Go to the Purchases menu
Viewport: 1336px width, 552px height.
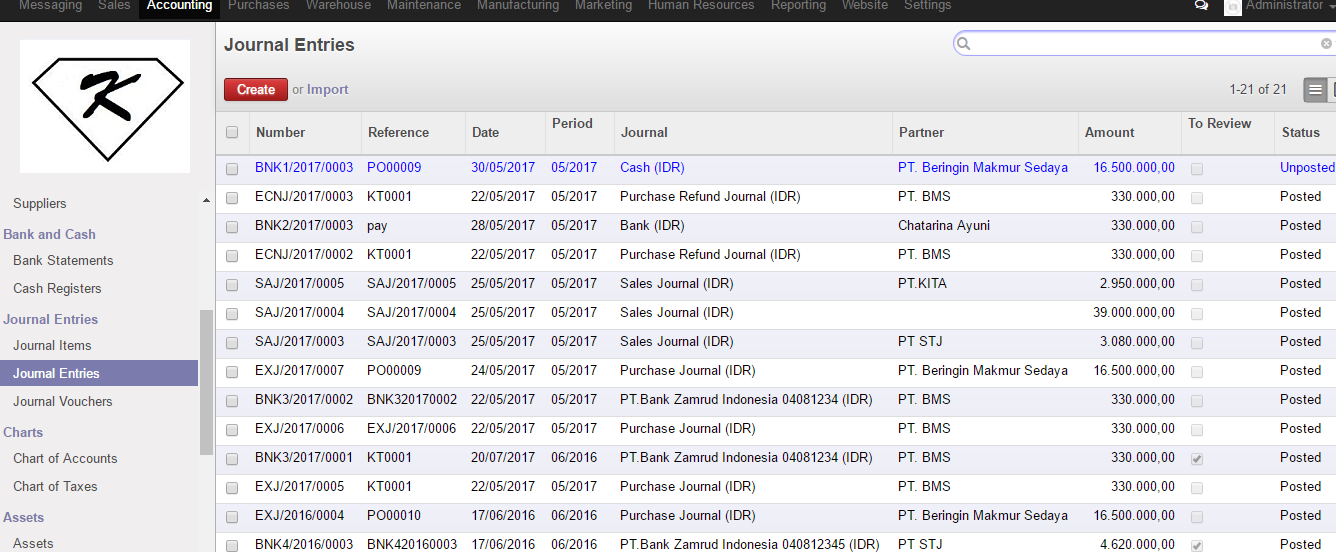[x=259, y=6]
